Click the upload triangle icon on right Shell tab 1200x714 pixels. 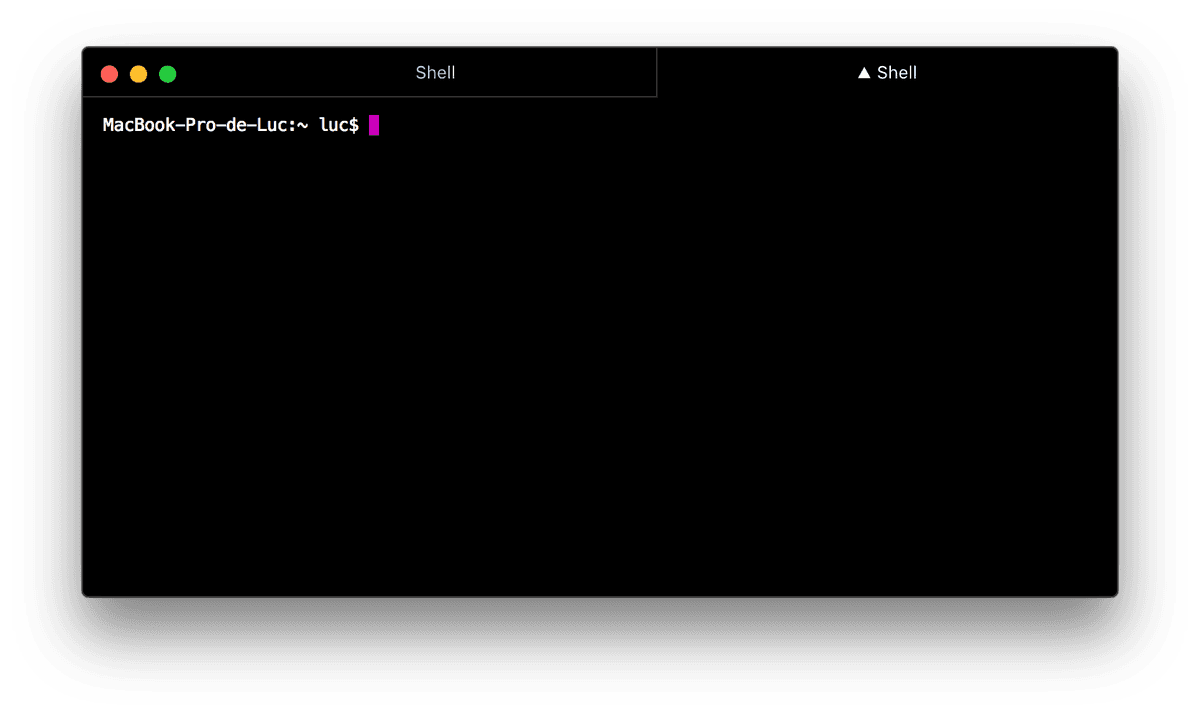pos(862,72)
